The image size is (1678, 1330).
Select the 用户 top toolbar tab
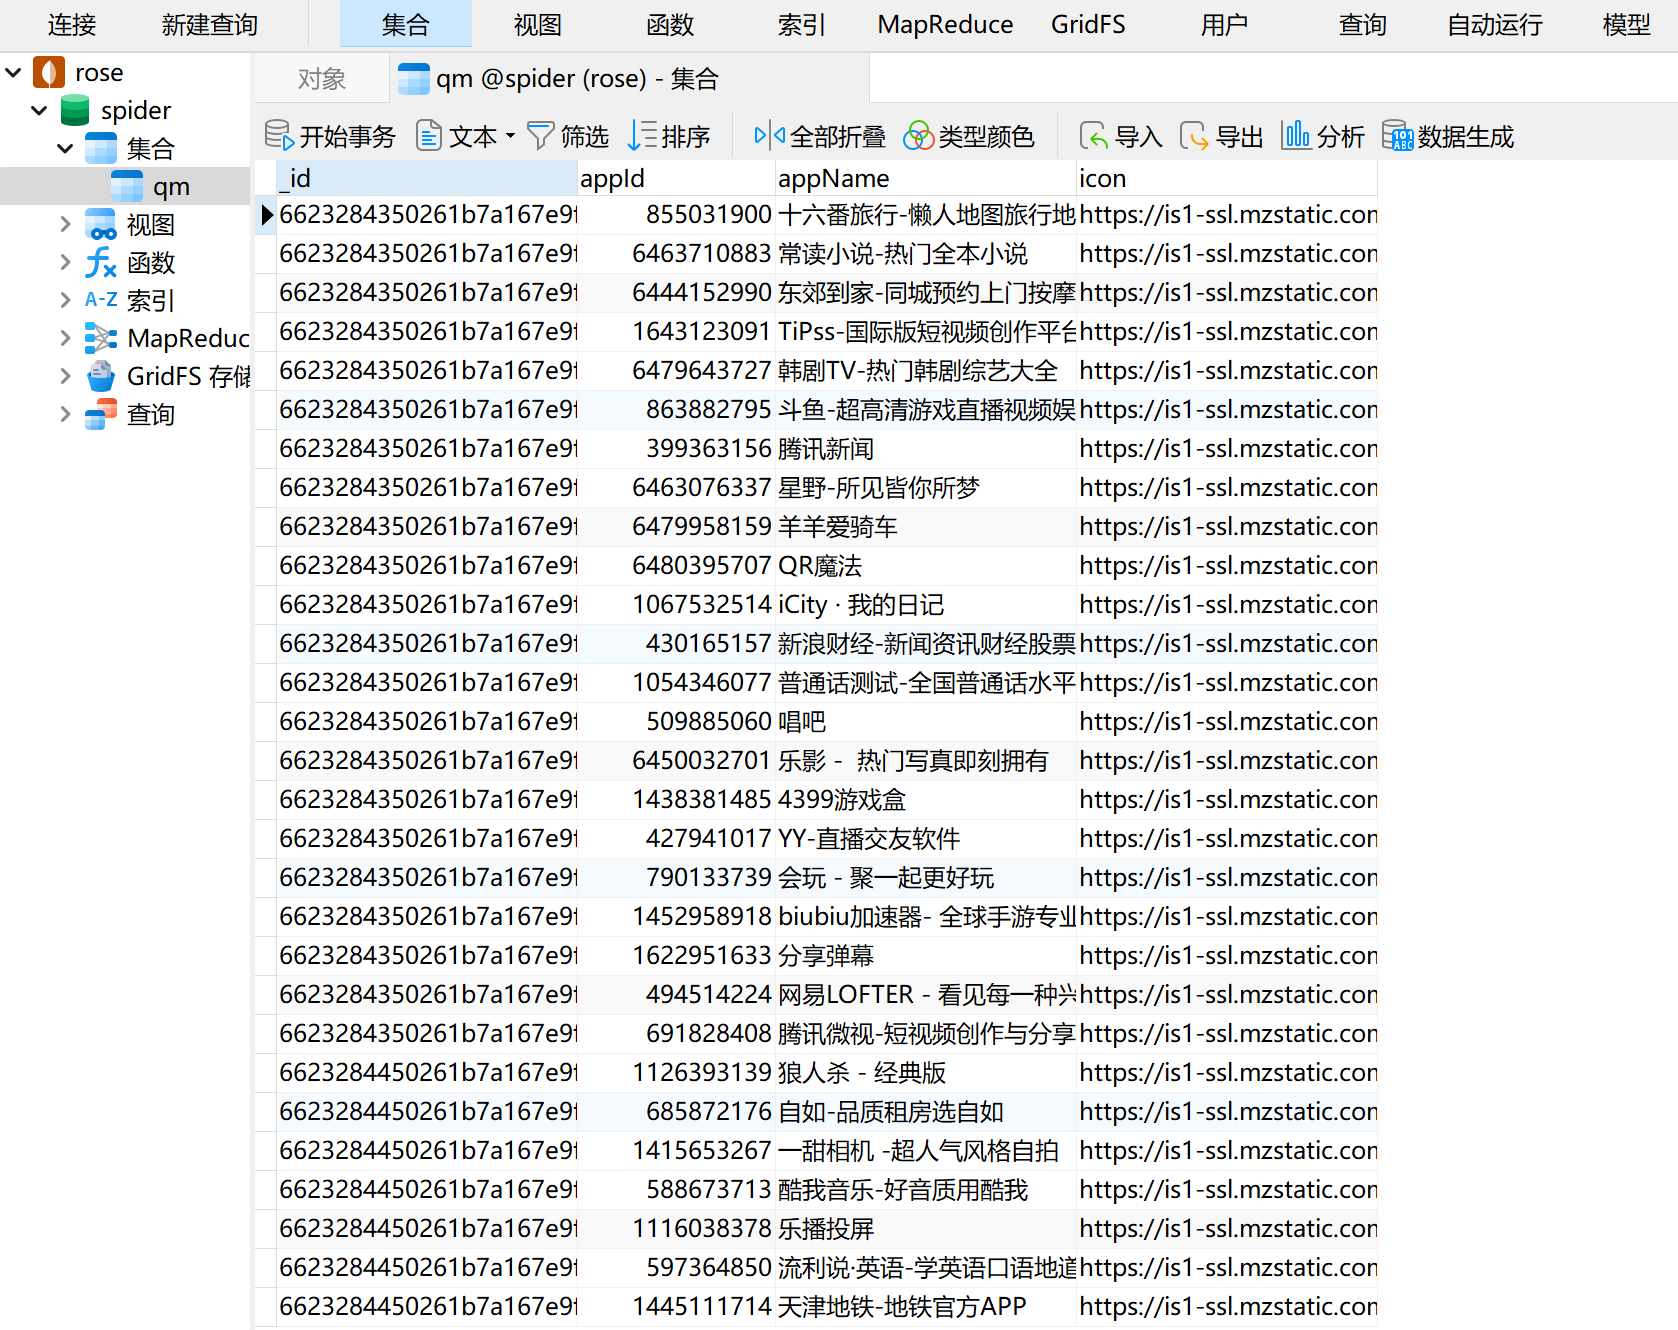1225,24
